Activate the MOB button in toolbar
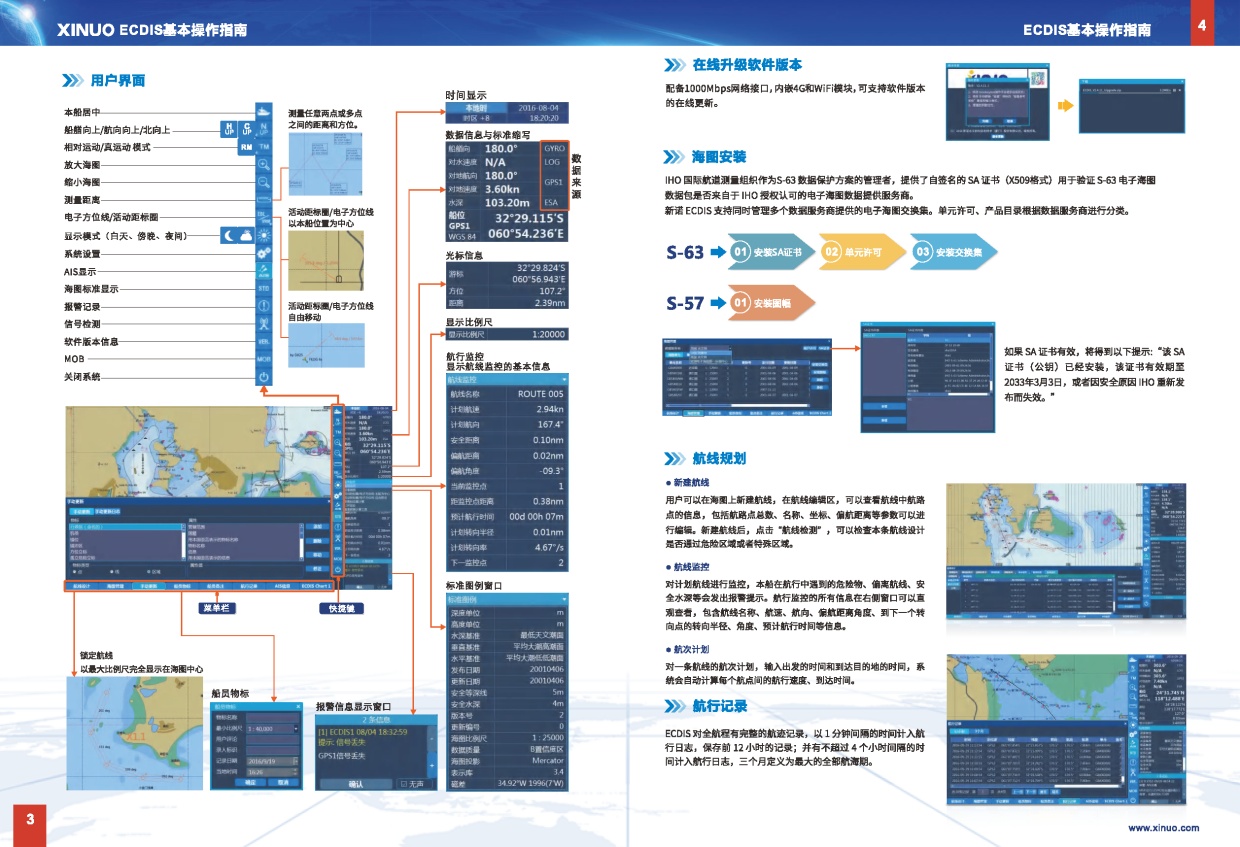Screen dimensions: 1240x847 click(264, 359)
